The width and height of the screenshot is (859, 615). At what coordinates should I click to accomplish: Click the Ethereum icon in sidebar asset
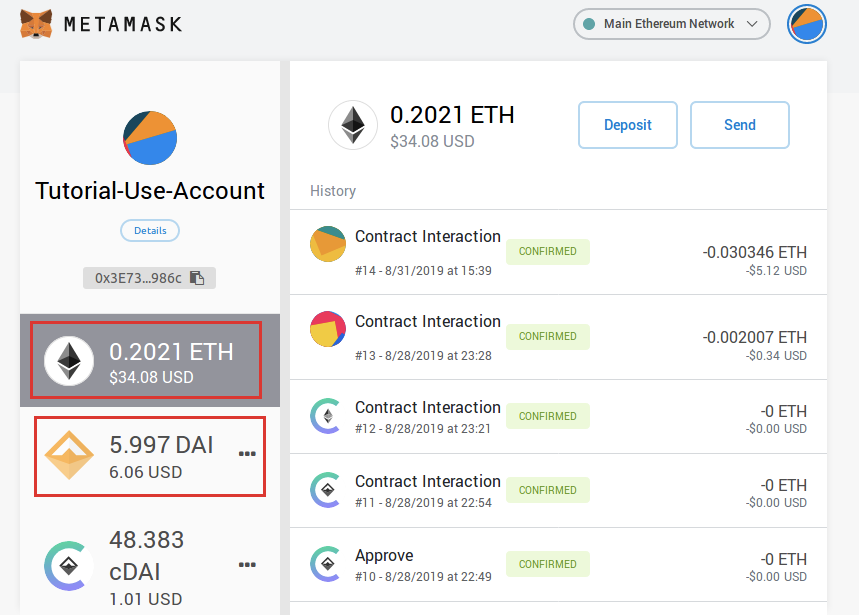(x=69, y=361)
